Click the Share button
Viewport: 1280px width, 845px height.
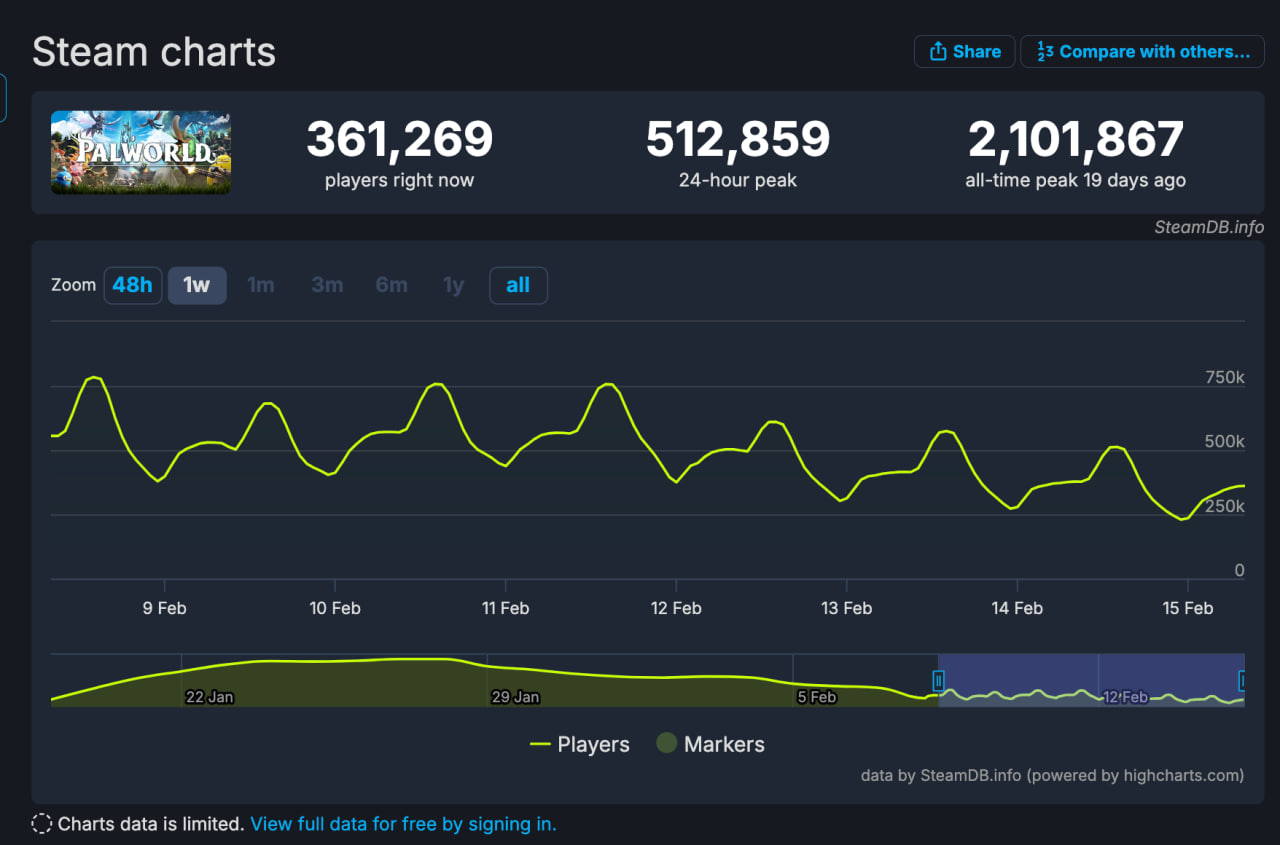pyautogui.click(x=964, y=52)
